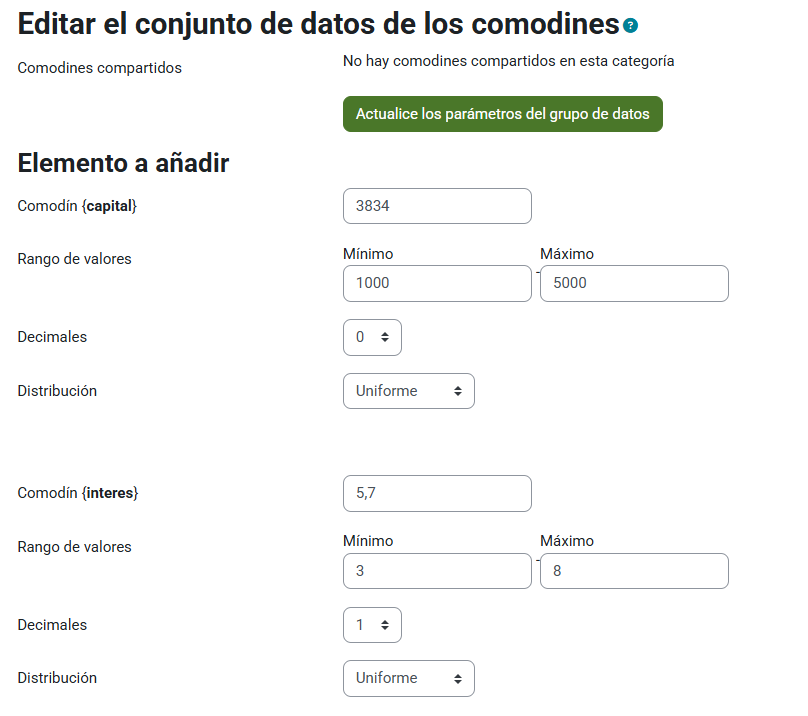Focus the capital wildcard value field showing 3834
The width and height of the screenshot is (808, 716).
coord(437,206)
